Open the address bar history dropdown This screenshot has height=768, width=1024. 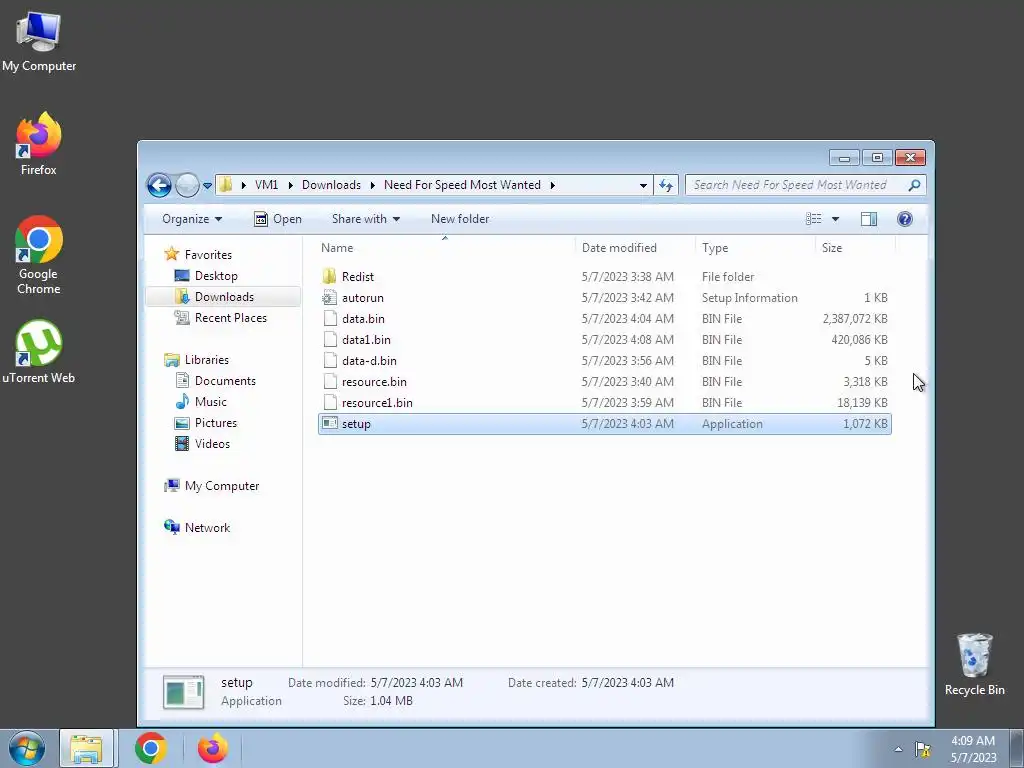click(643, 185)
